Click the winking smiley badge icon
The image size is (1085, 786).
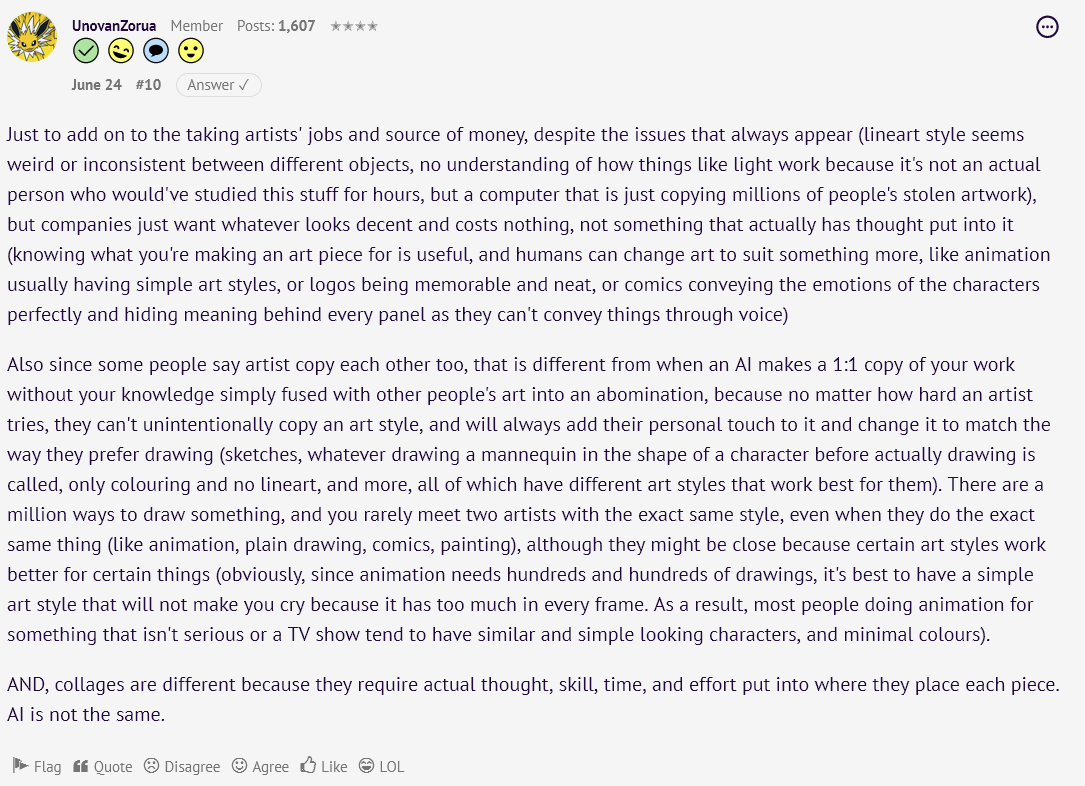click(121, 51)
